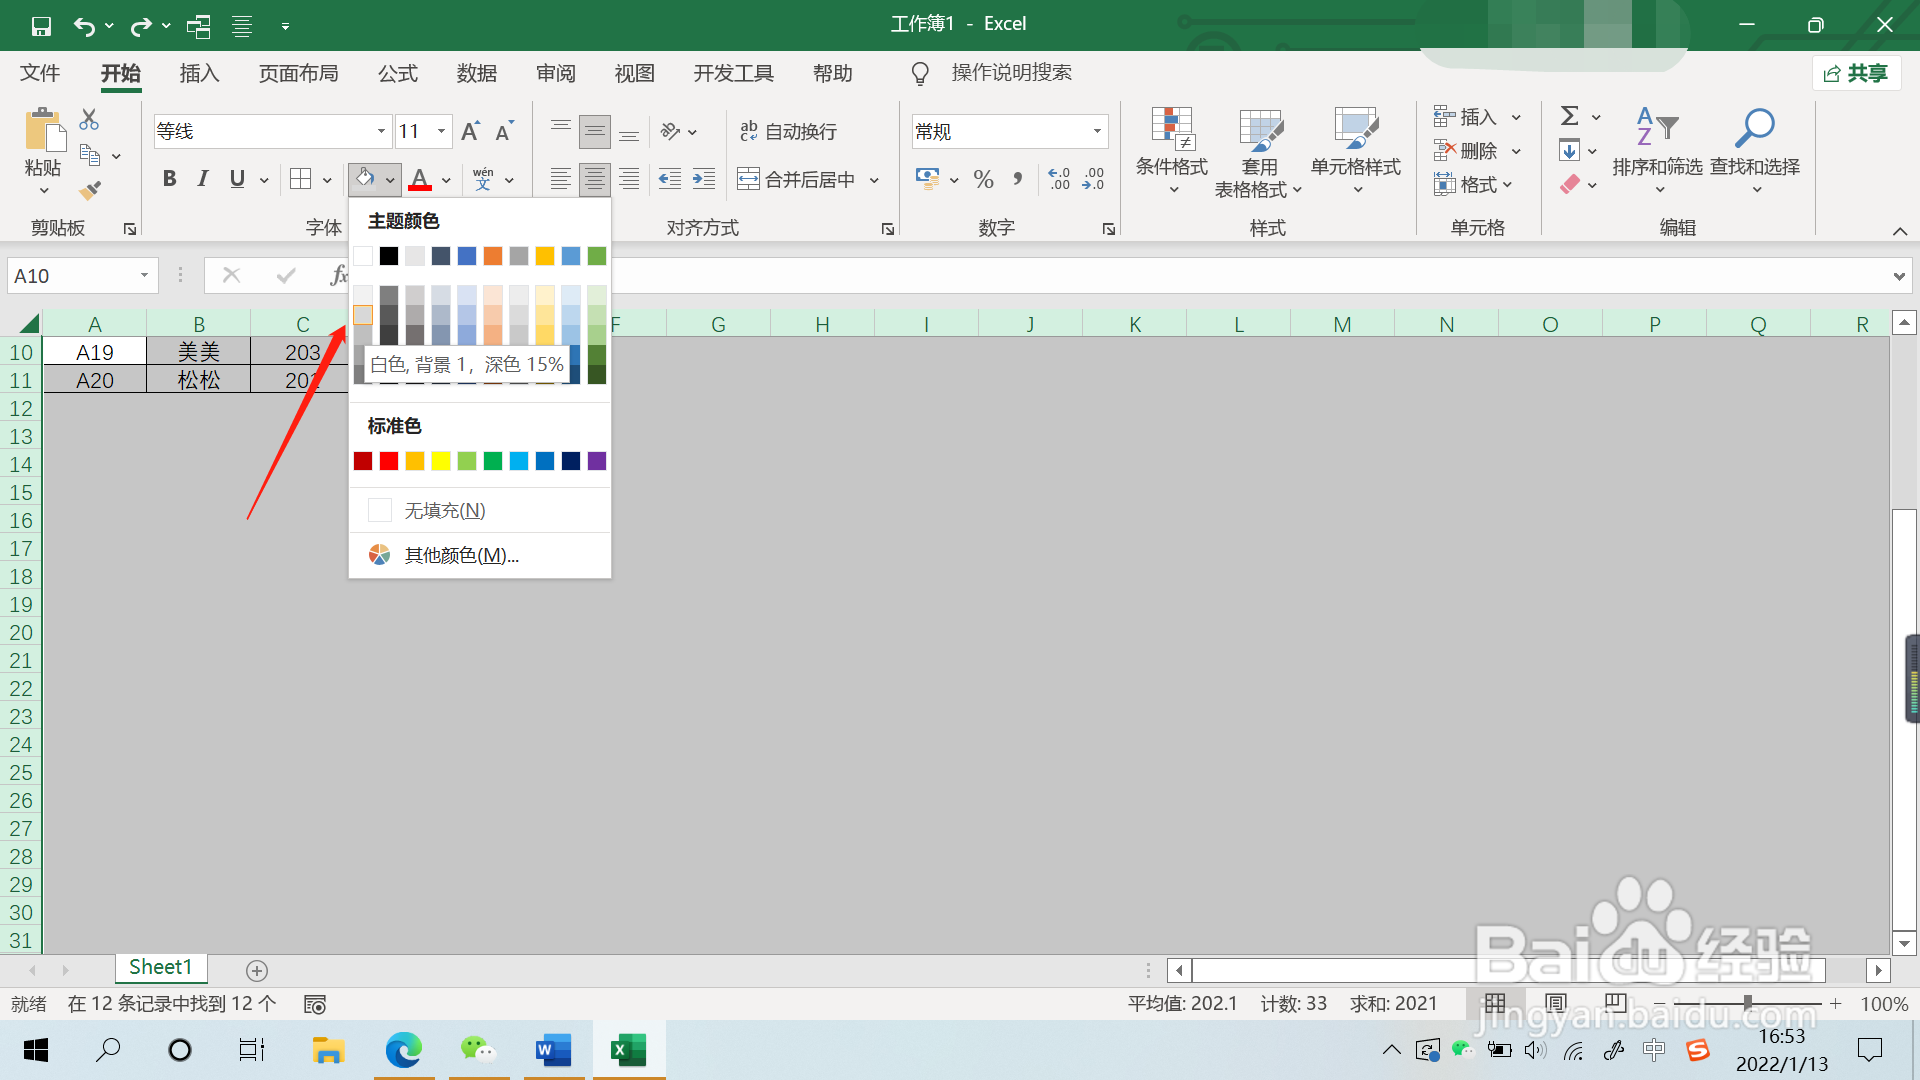The height and width of the screenshot is (1080, 1920).
Task: Click the Cut scissors icon
Action: coord(89,120)
